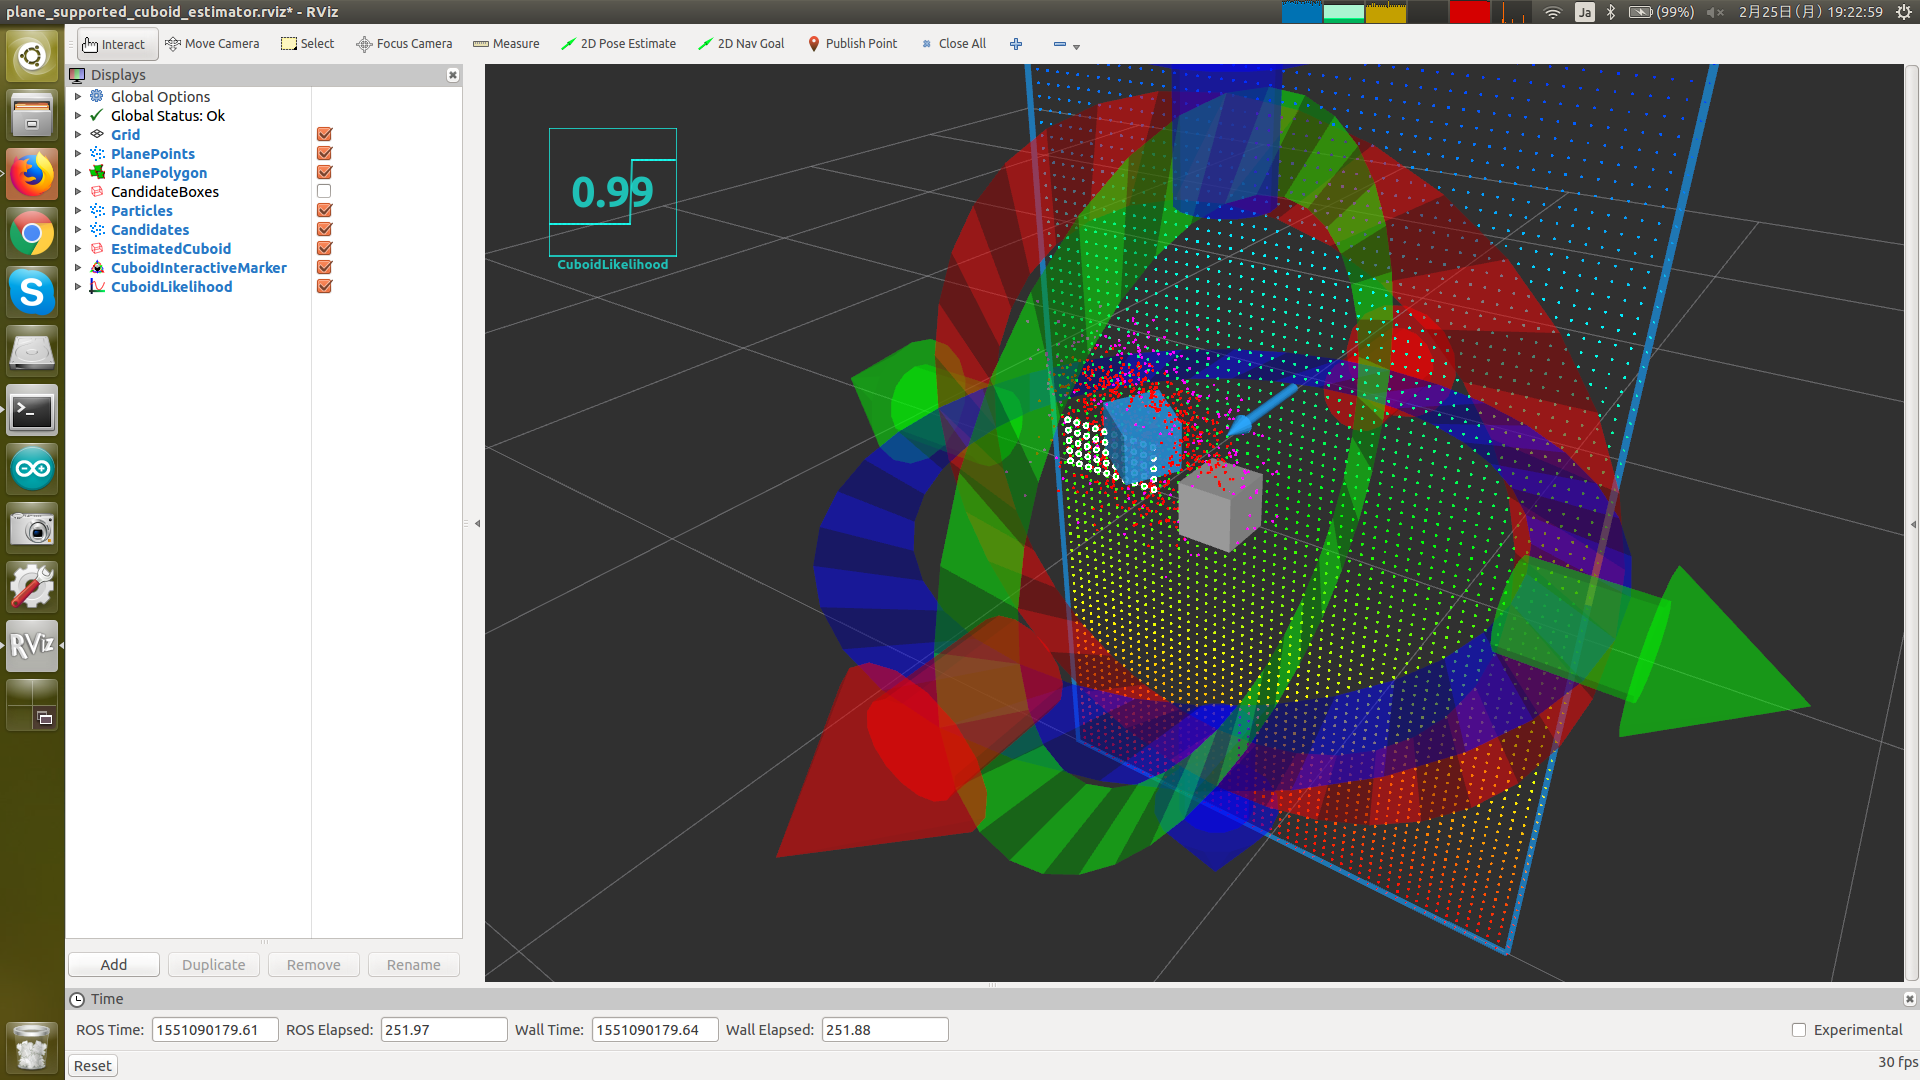Click the Wall Time field

coord(655,1030)
